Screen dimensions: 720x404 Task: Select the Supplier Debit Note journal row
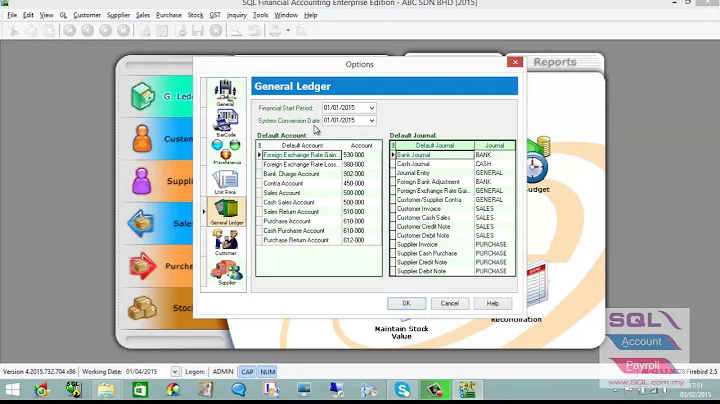coord(453,271)
